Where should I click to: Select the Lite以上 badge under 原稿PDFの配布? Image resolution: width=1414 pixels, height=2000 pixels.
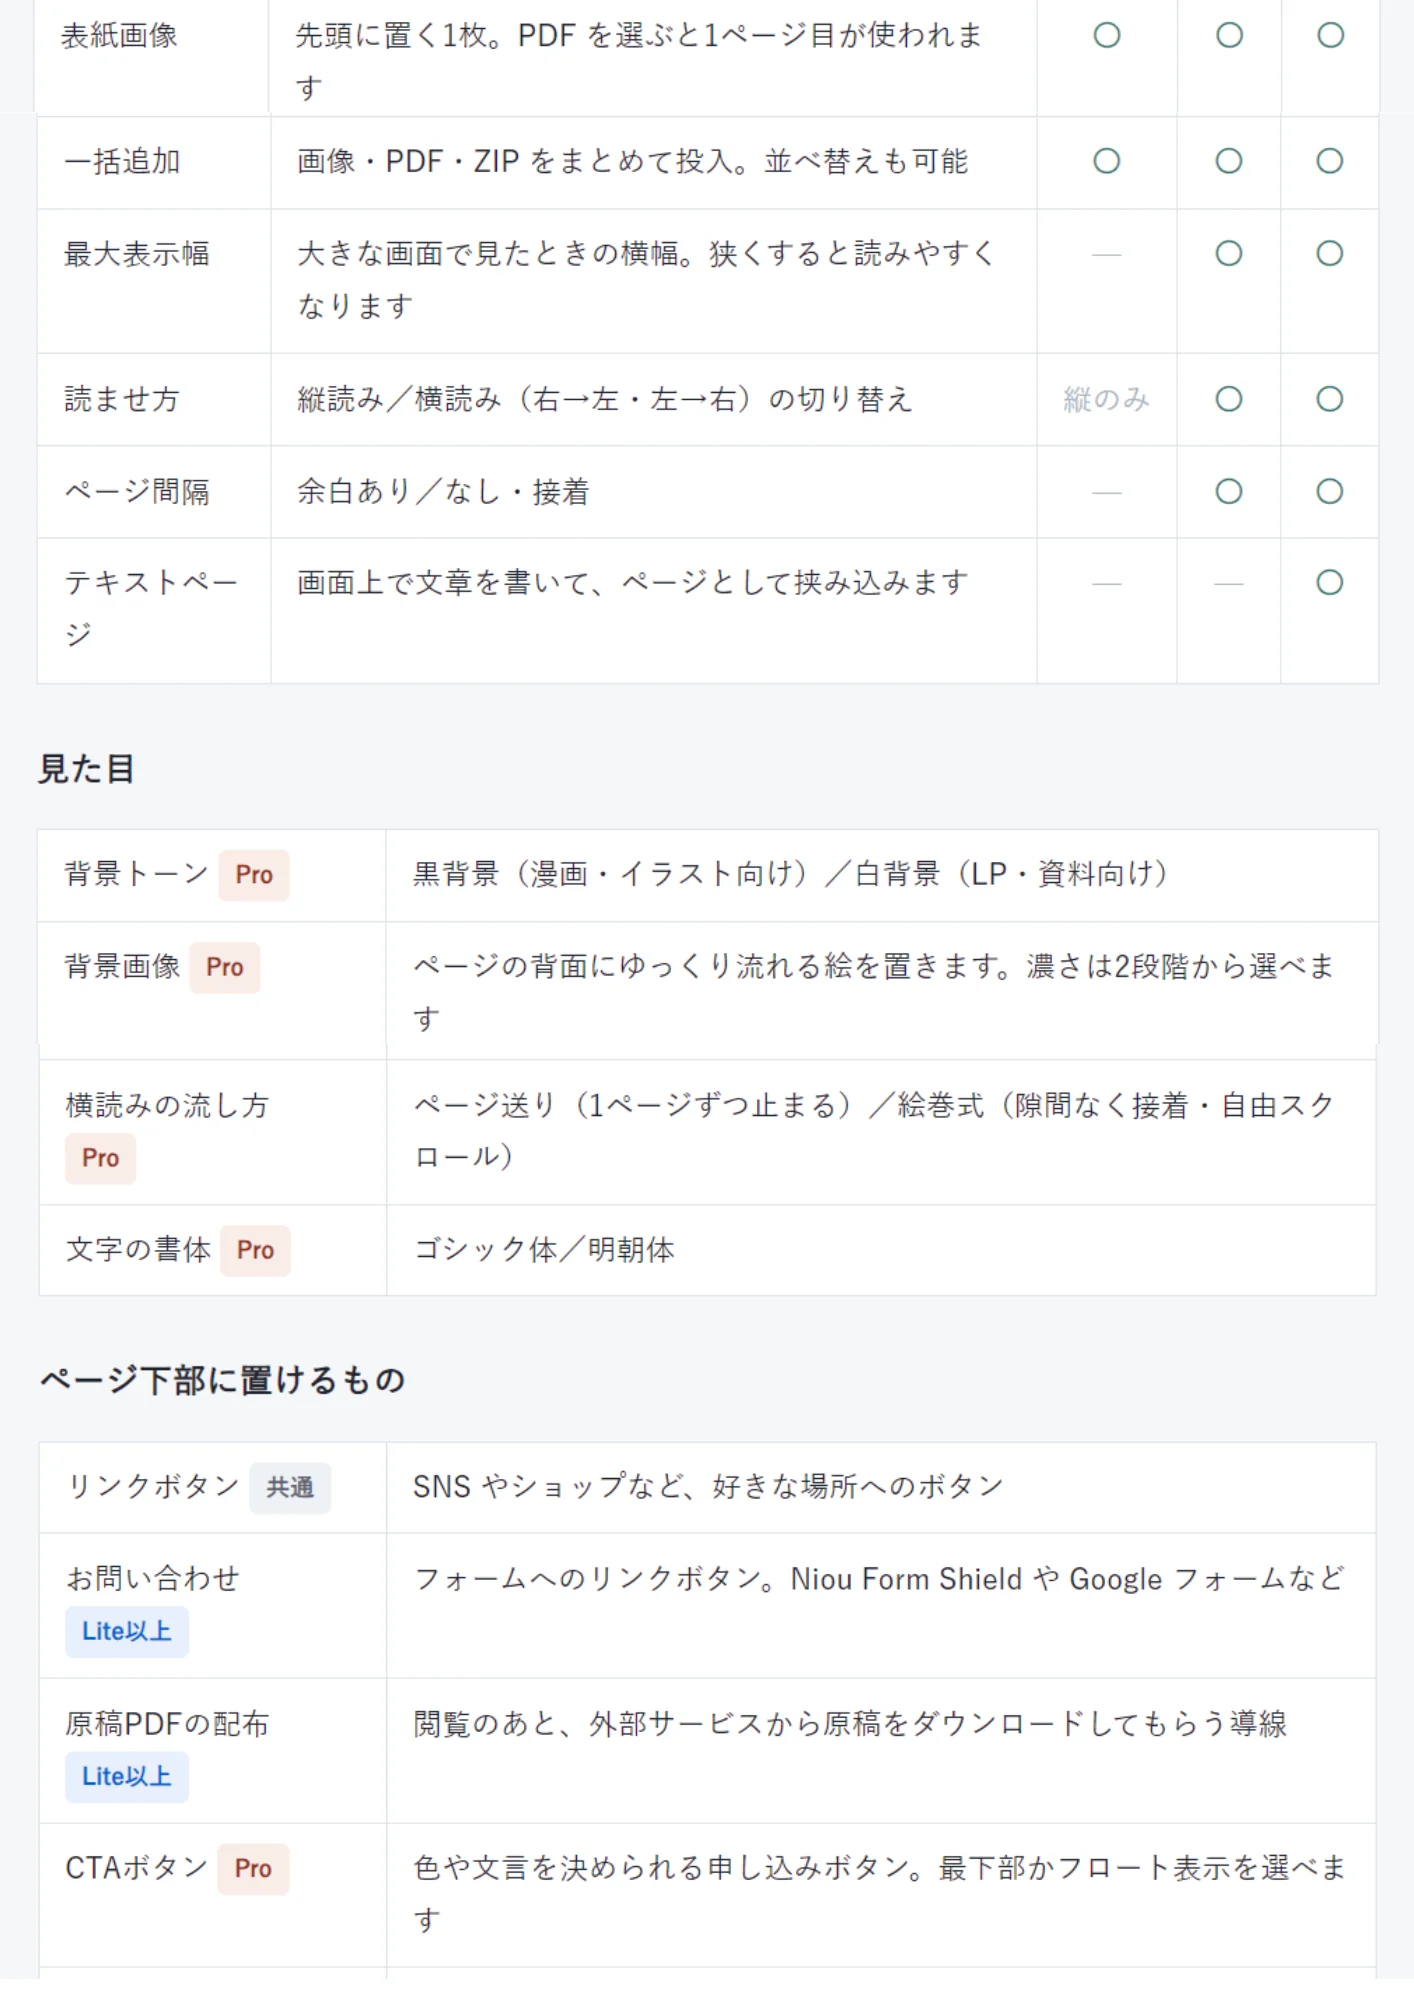[127, 1777]
